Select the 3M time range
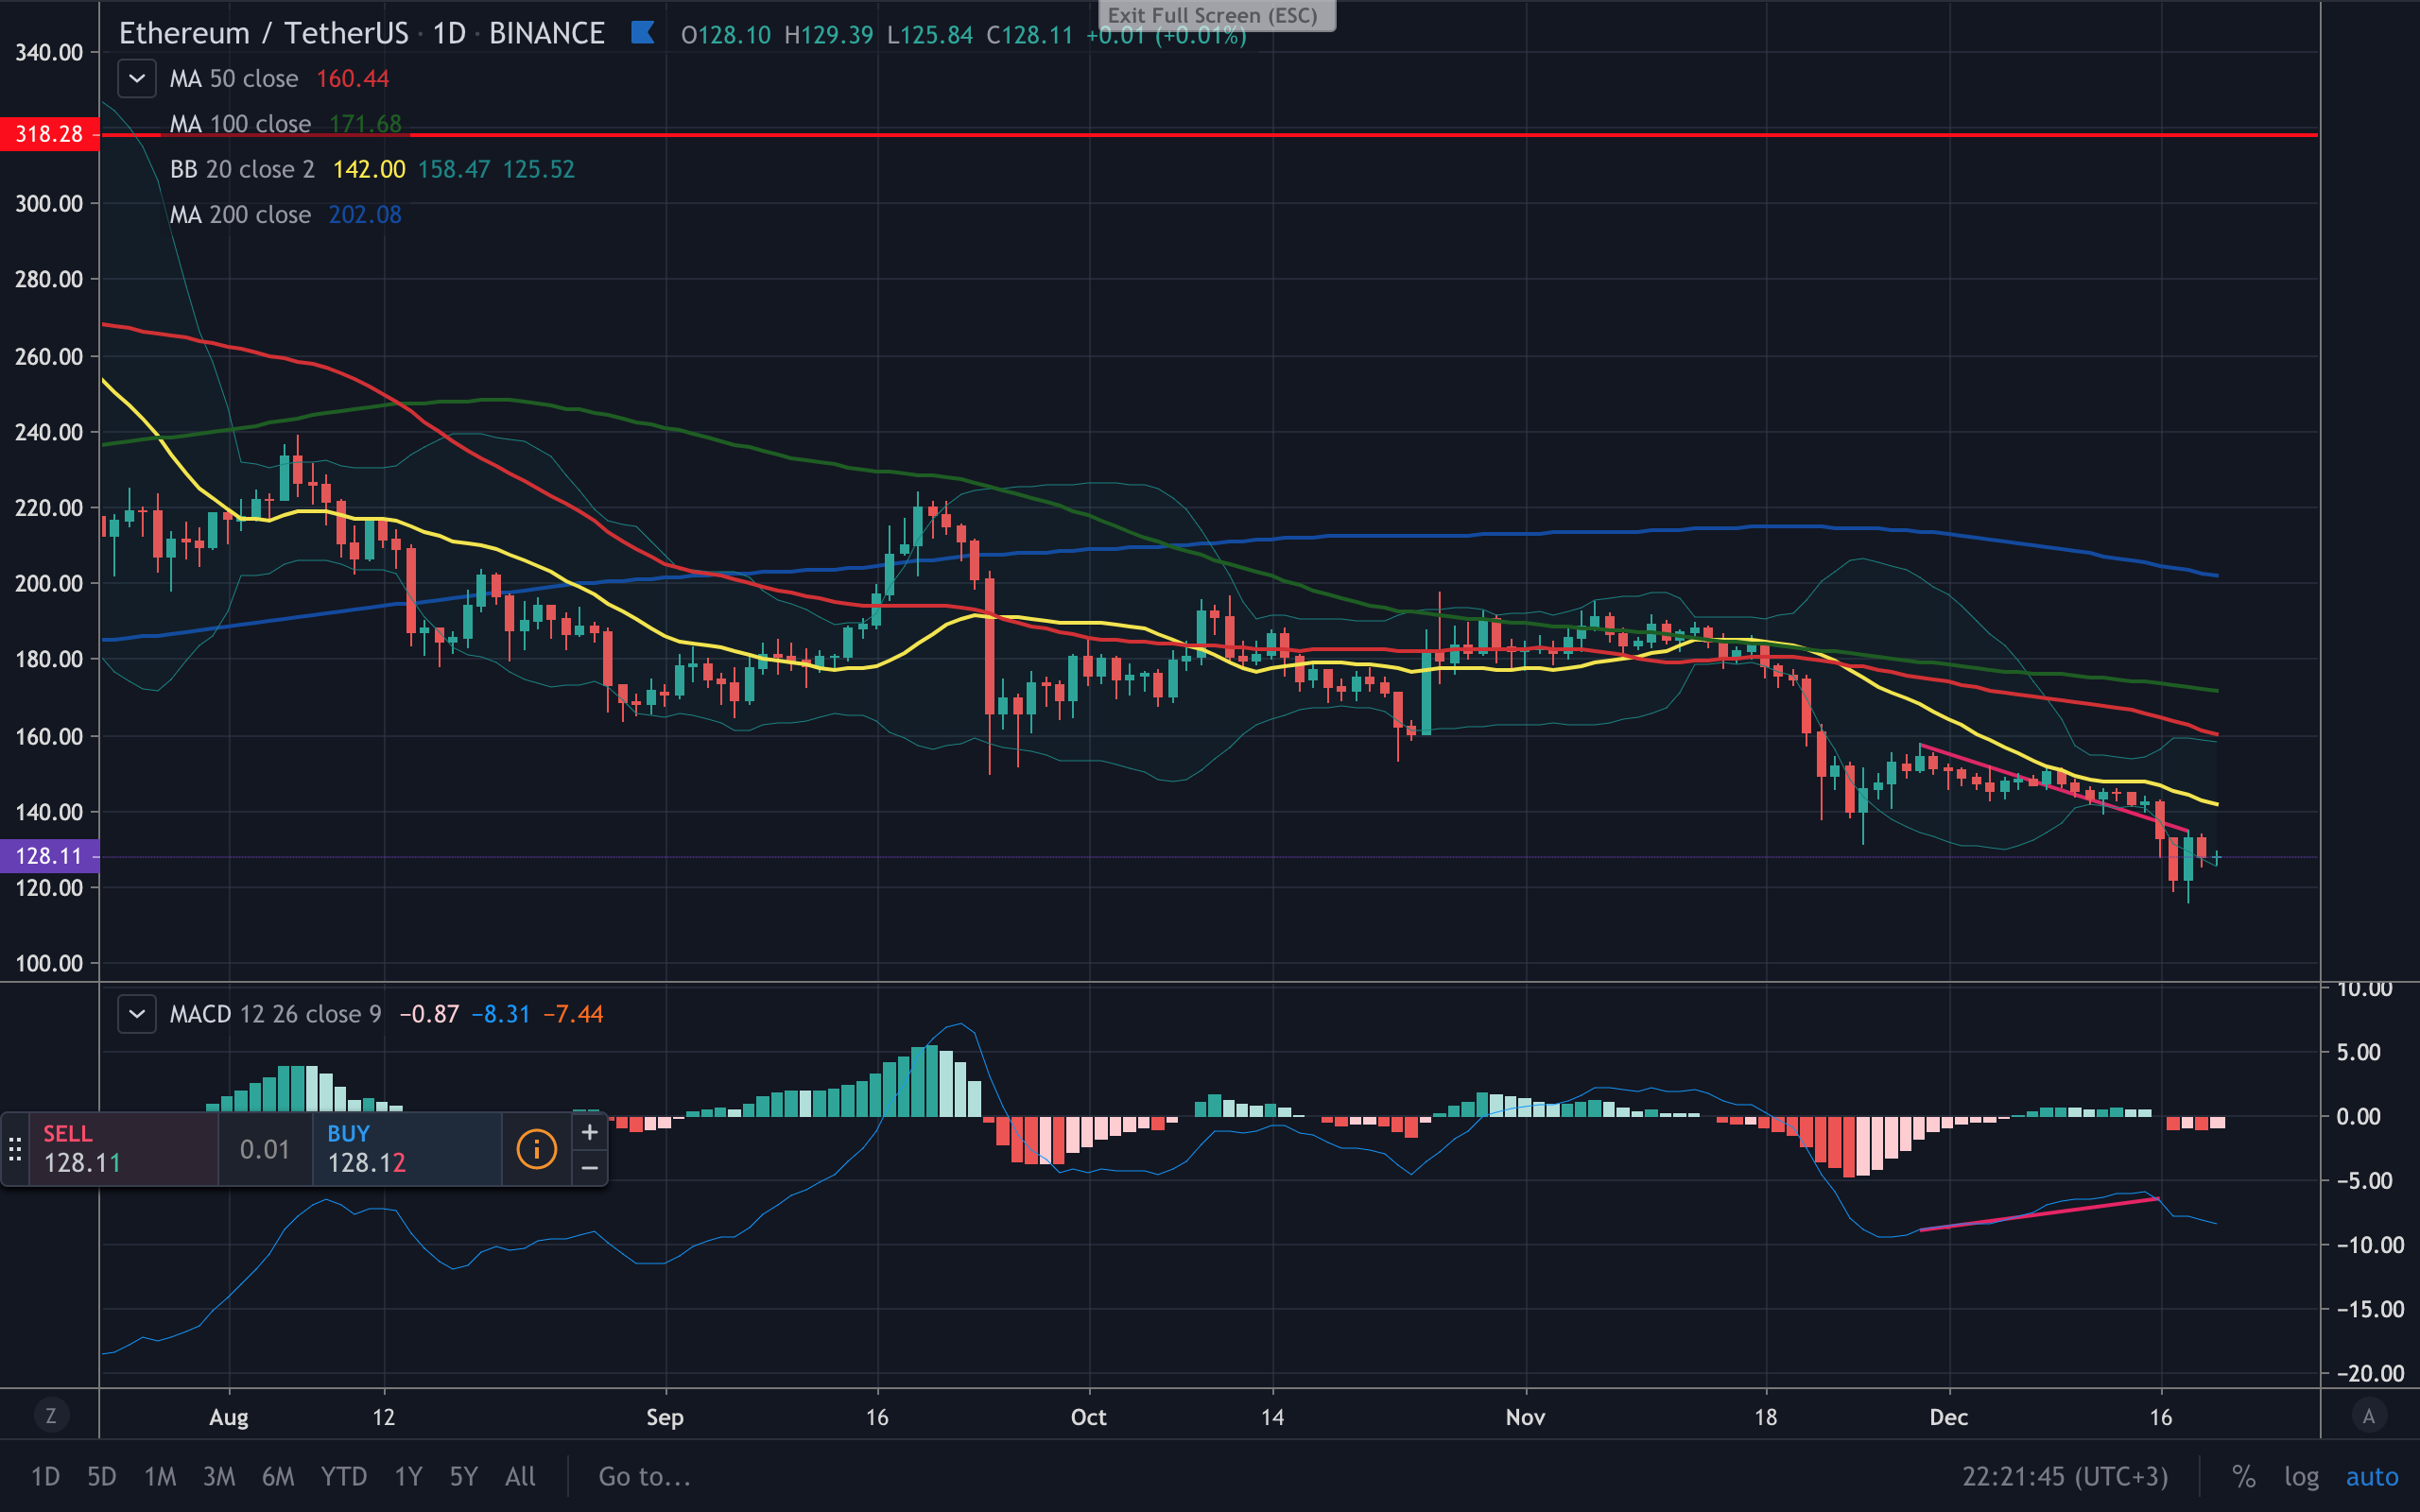The height and width of the screenshot is (1512, 2420). pos(219,1476)
